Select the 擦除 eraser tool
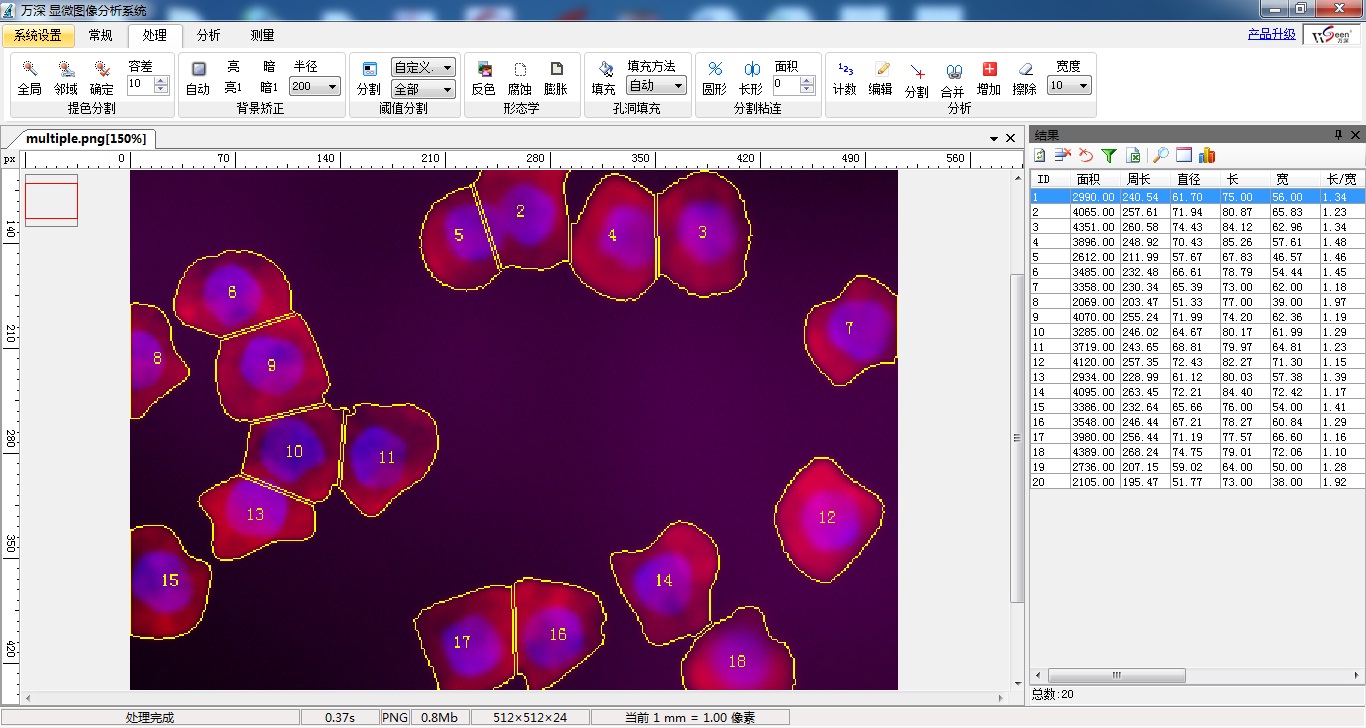Screen dimensions: 1366x728 [1025, 78]
